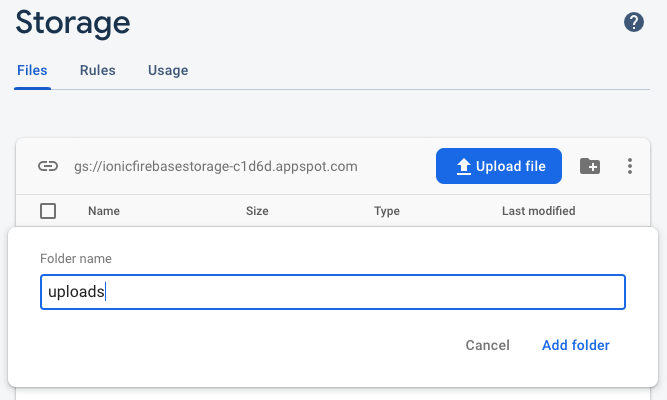Cancel the new folder dialog
Screen dimensions: 667x400
tap(487, 345)
